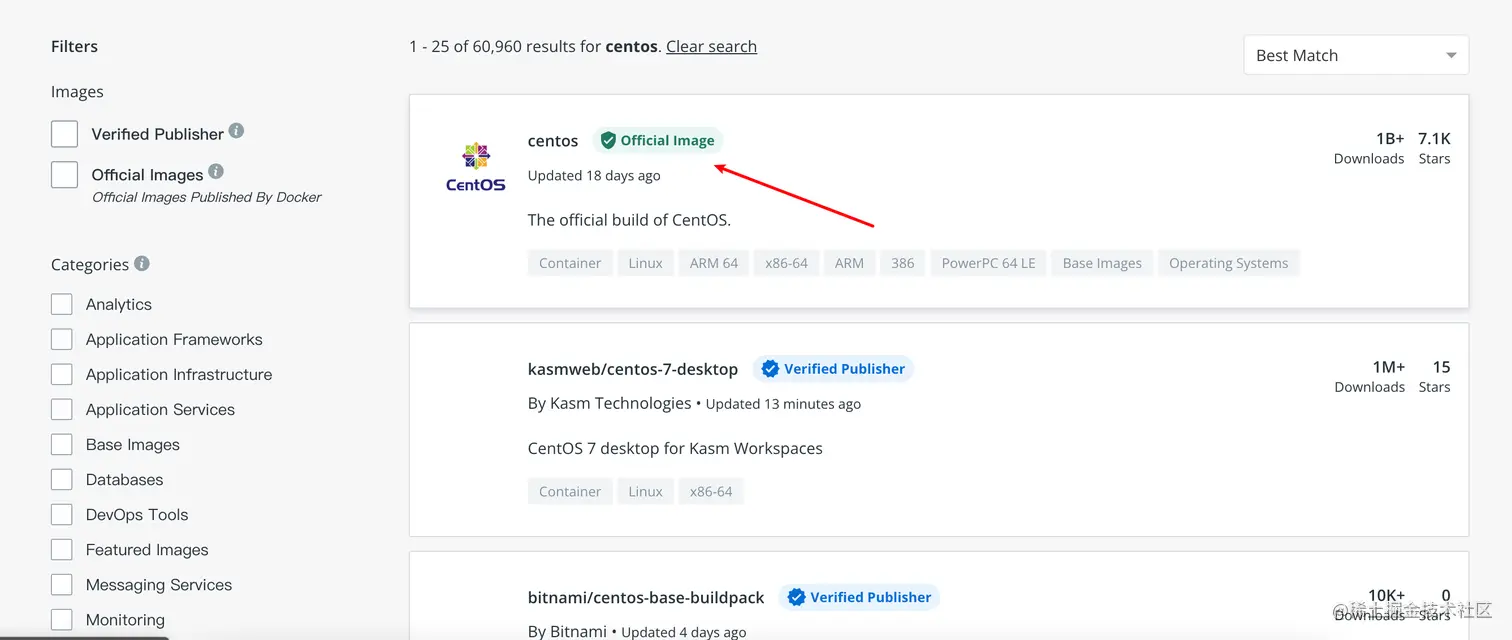
Task: Open the Best Match sort dropdown
Action: [x=1356, y=55]
